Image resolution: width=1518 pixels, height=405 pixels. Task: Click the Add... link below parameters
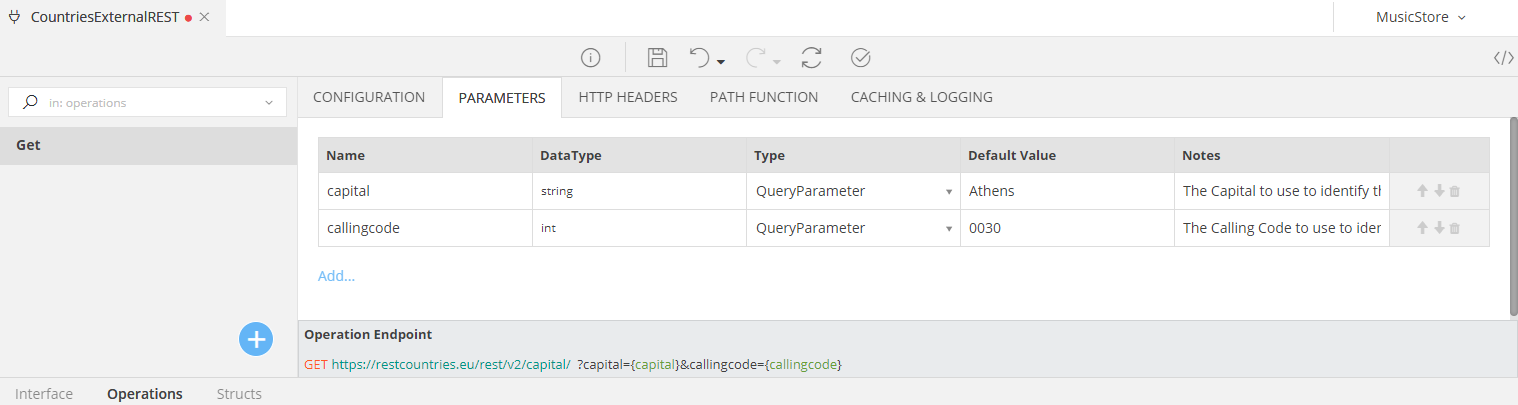point(336,276)
